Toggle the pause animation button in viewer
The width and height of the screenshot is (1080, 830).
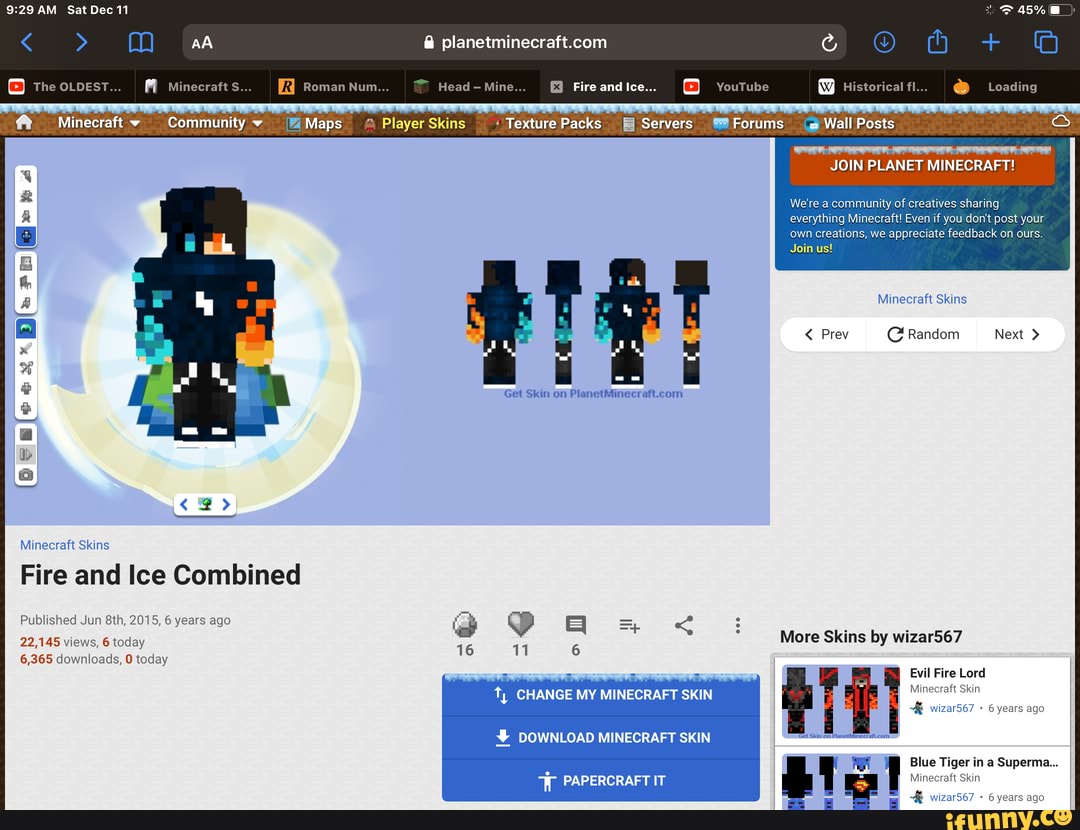(x=27, y=454)
